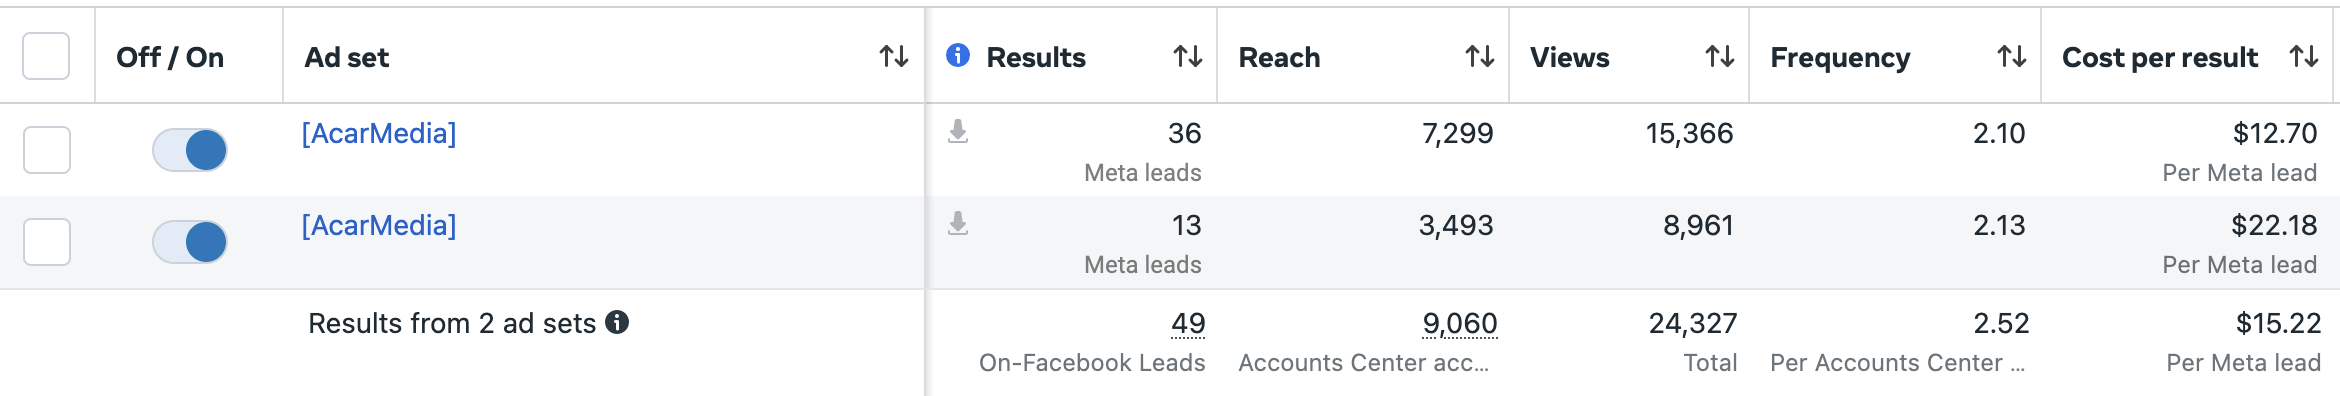
Task: Sort by the Ad set column arrows
Action: tap(893, 57)
